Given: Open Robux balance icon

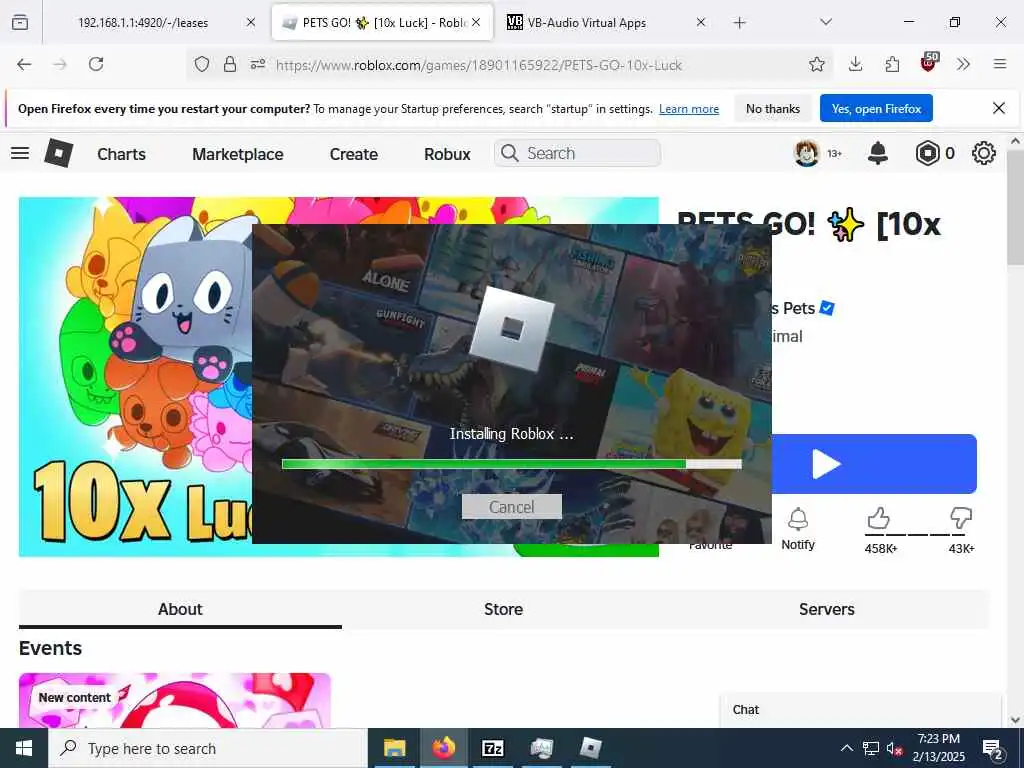Looking at the screenshot, I should pos(927,153).
